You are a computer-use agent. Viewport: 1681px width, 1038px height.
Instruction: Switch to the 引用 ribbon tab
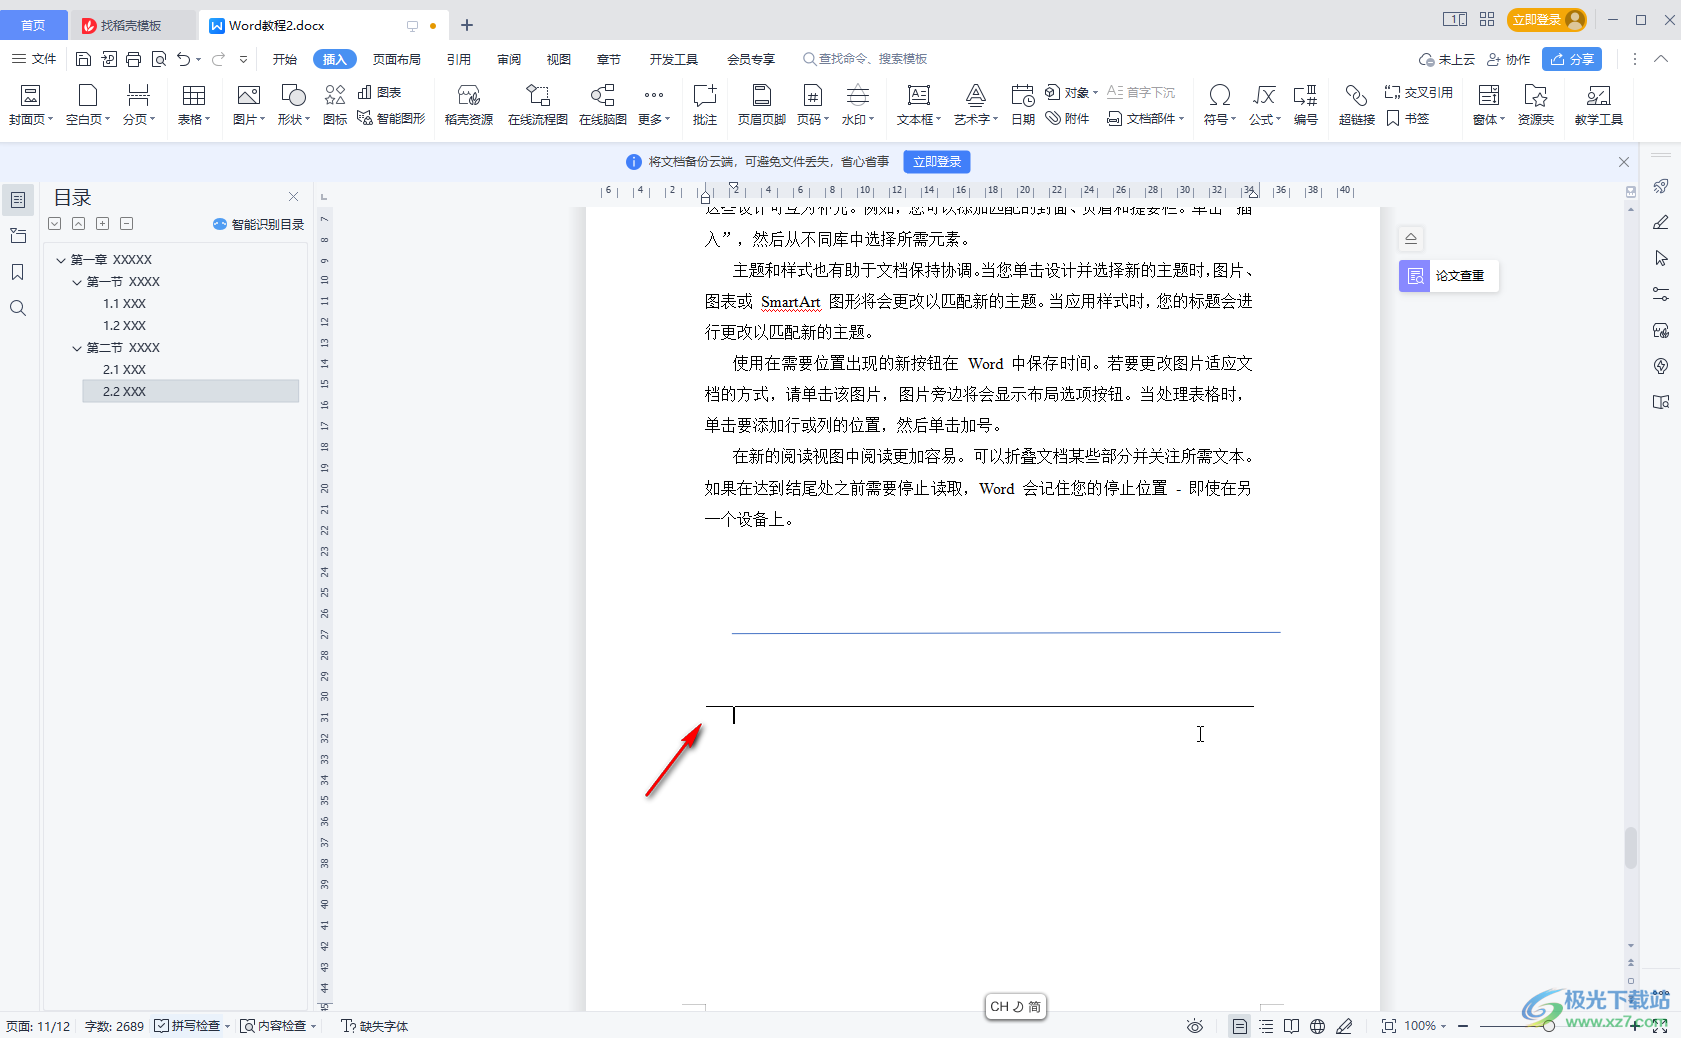pyautogui.click(x=459, y=59)
